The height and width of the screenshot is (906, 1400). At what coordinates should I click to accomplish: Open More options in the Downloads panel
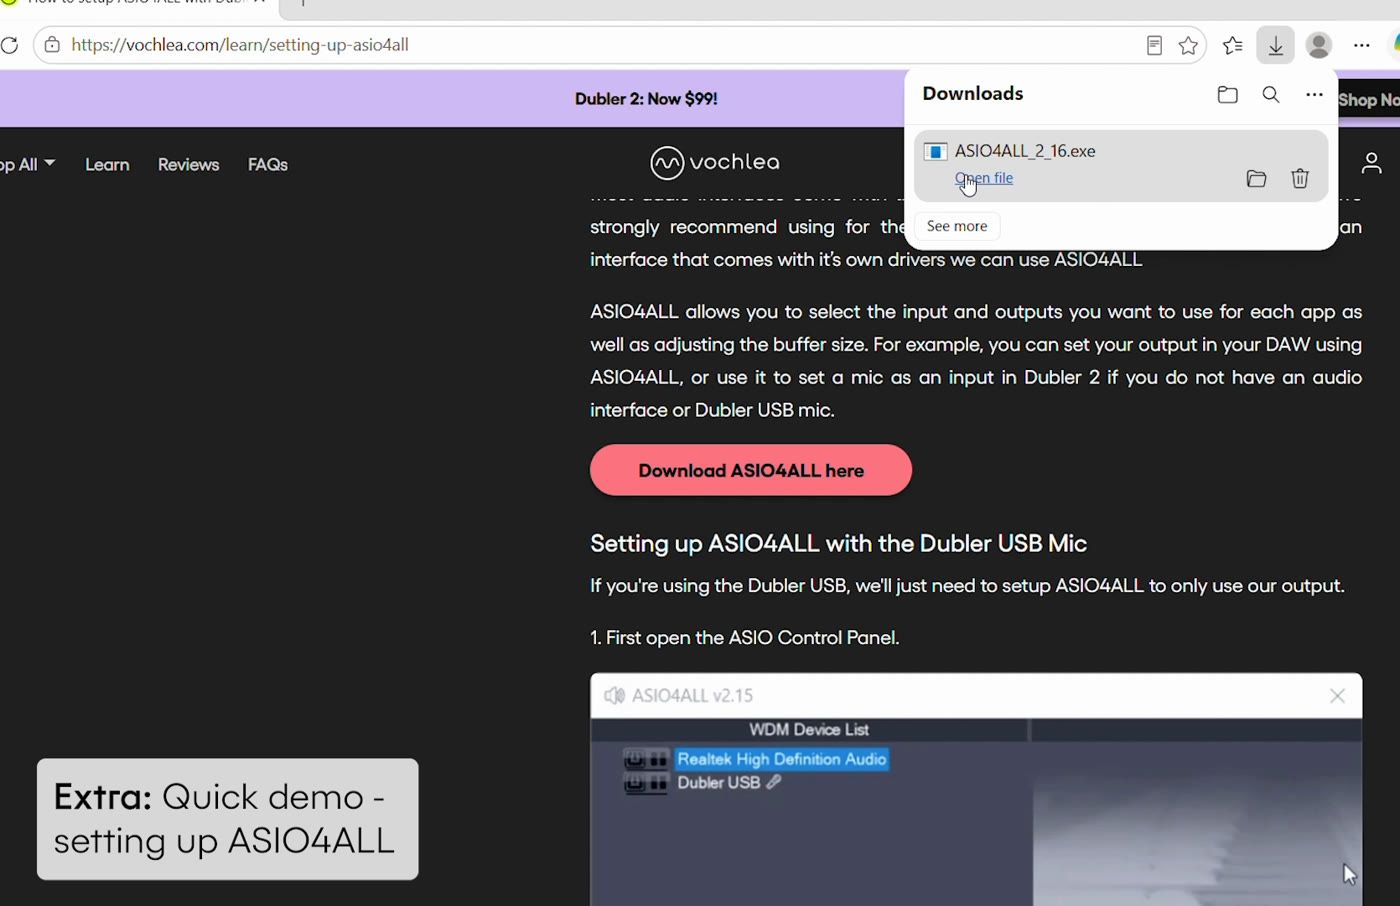click(1314, 95)
